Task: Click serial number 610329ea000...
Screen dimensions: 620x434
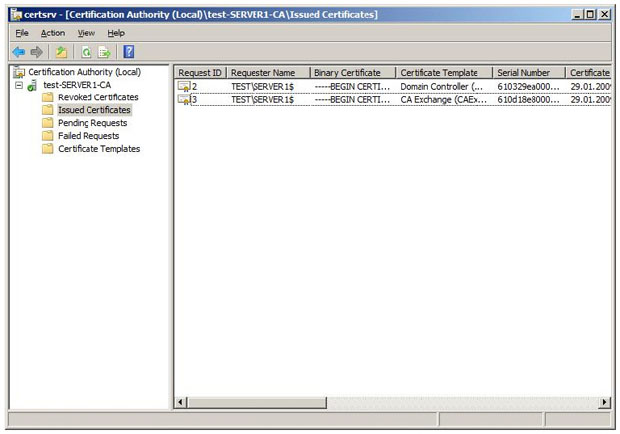Action: point(528,87)
